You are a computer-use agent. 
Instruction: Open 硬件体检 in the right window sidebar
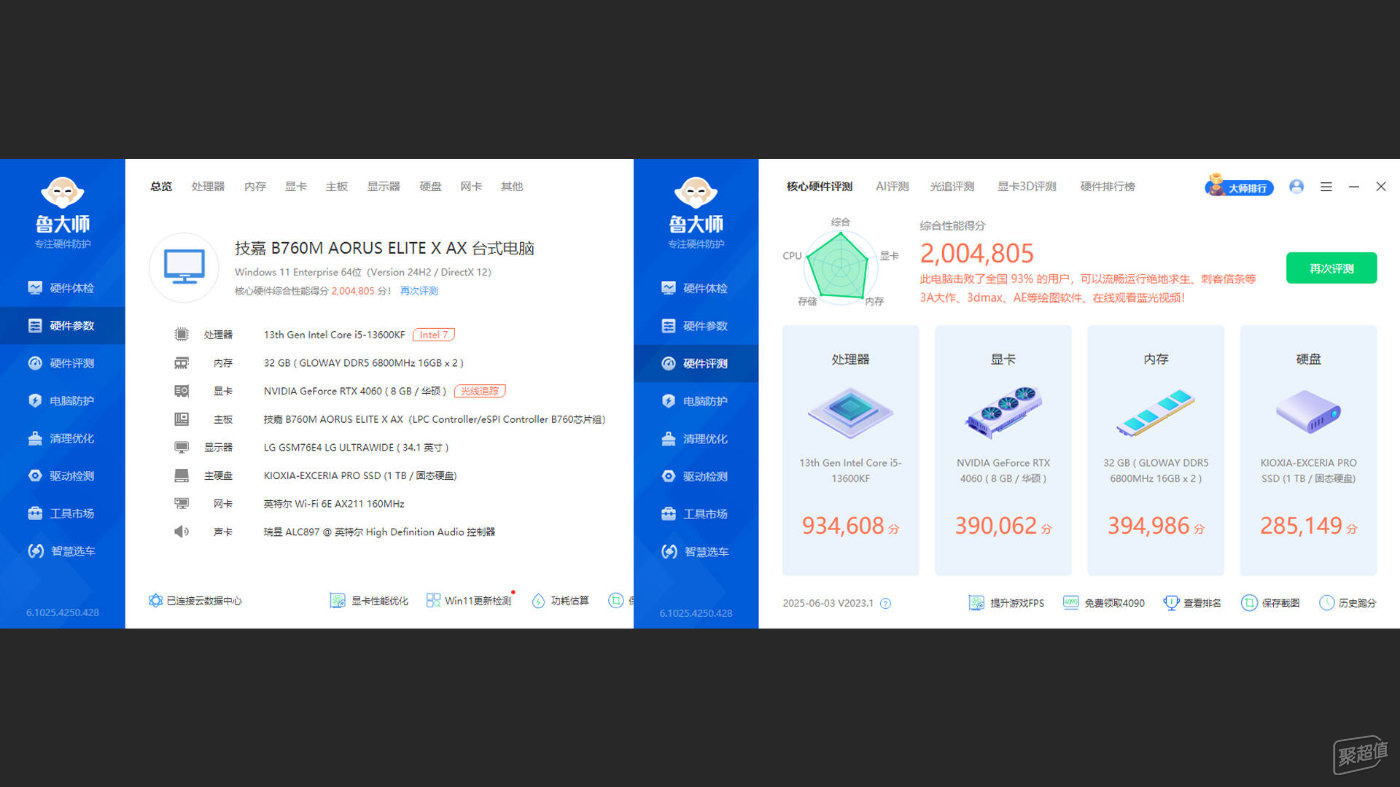[x=696, y=288]
